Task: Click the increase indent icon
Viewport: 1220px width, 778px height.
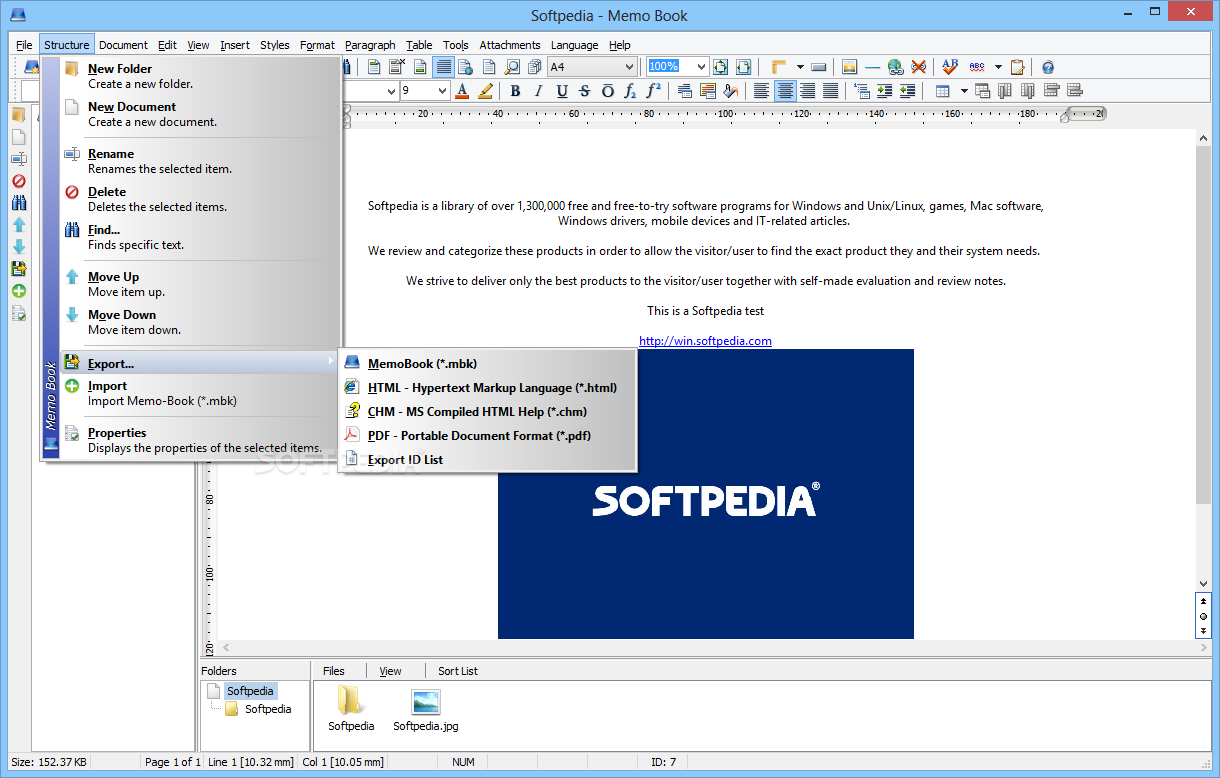Action: [884, 91]
